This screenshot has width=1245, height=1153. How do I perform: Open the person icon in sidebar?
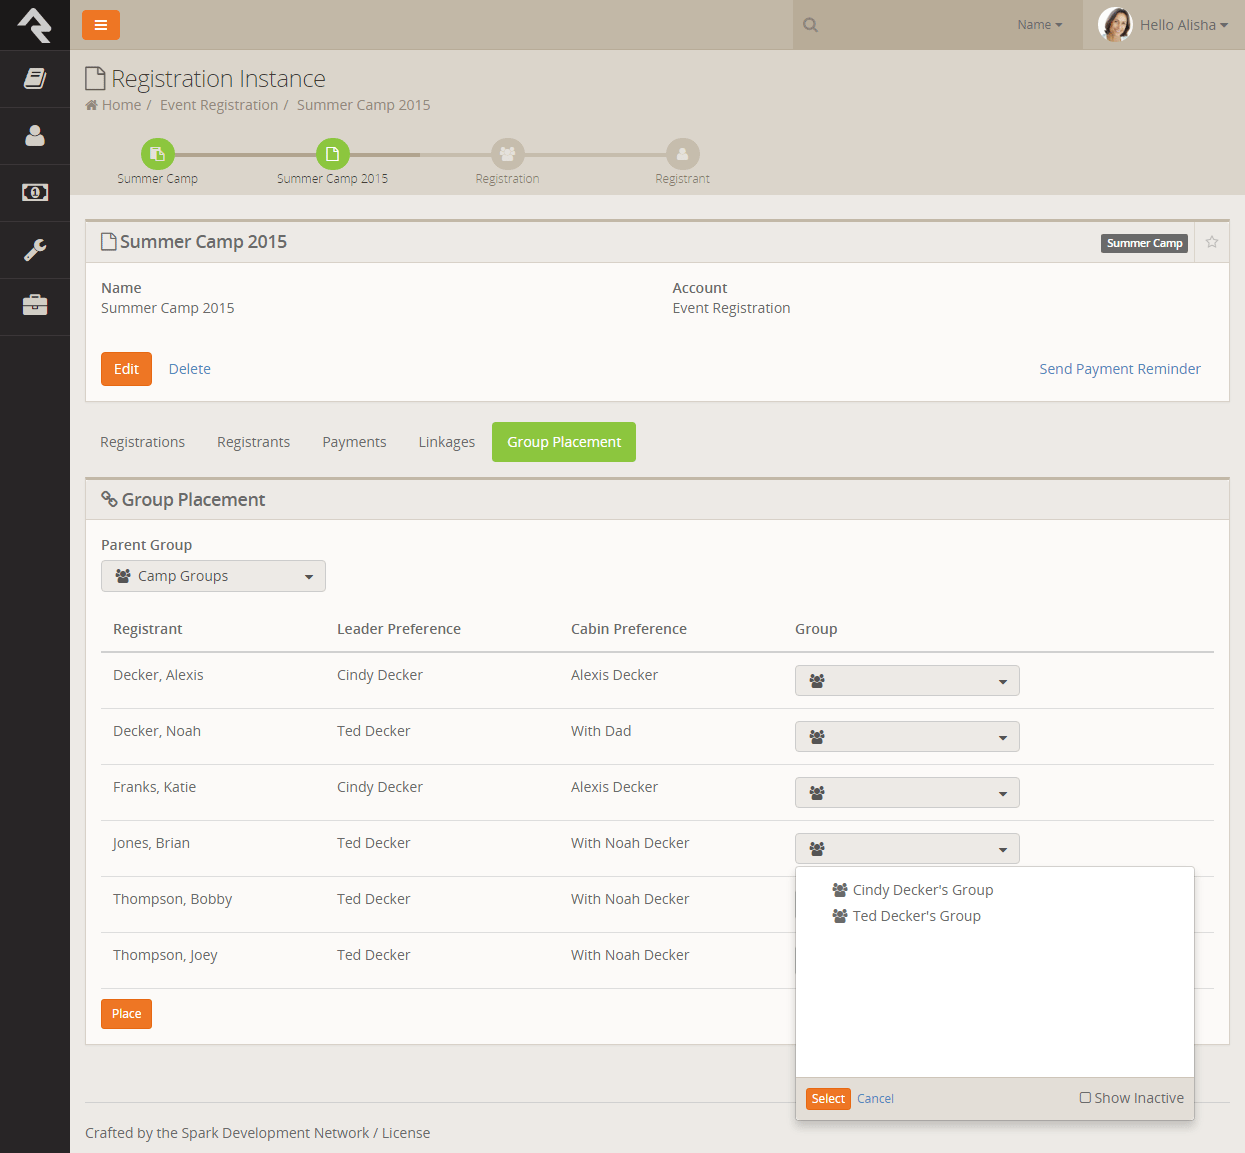[35, 136]
